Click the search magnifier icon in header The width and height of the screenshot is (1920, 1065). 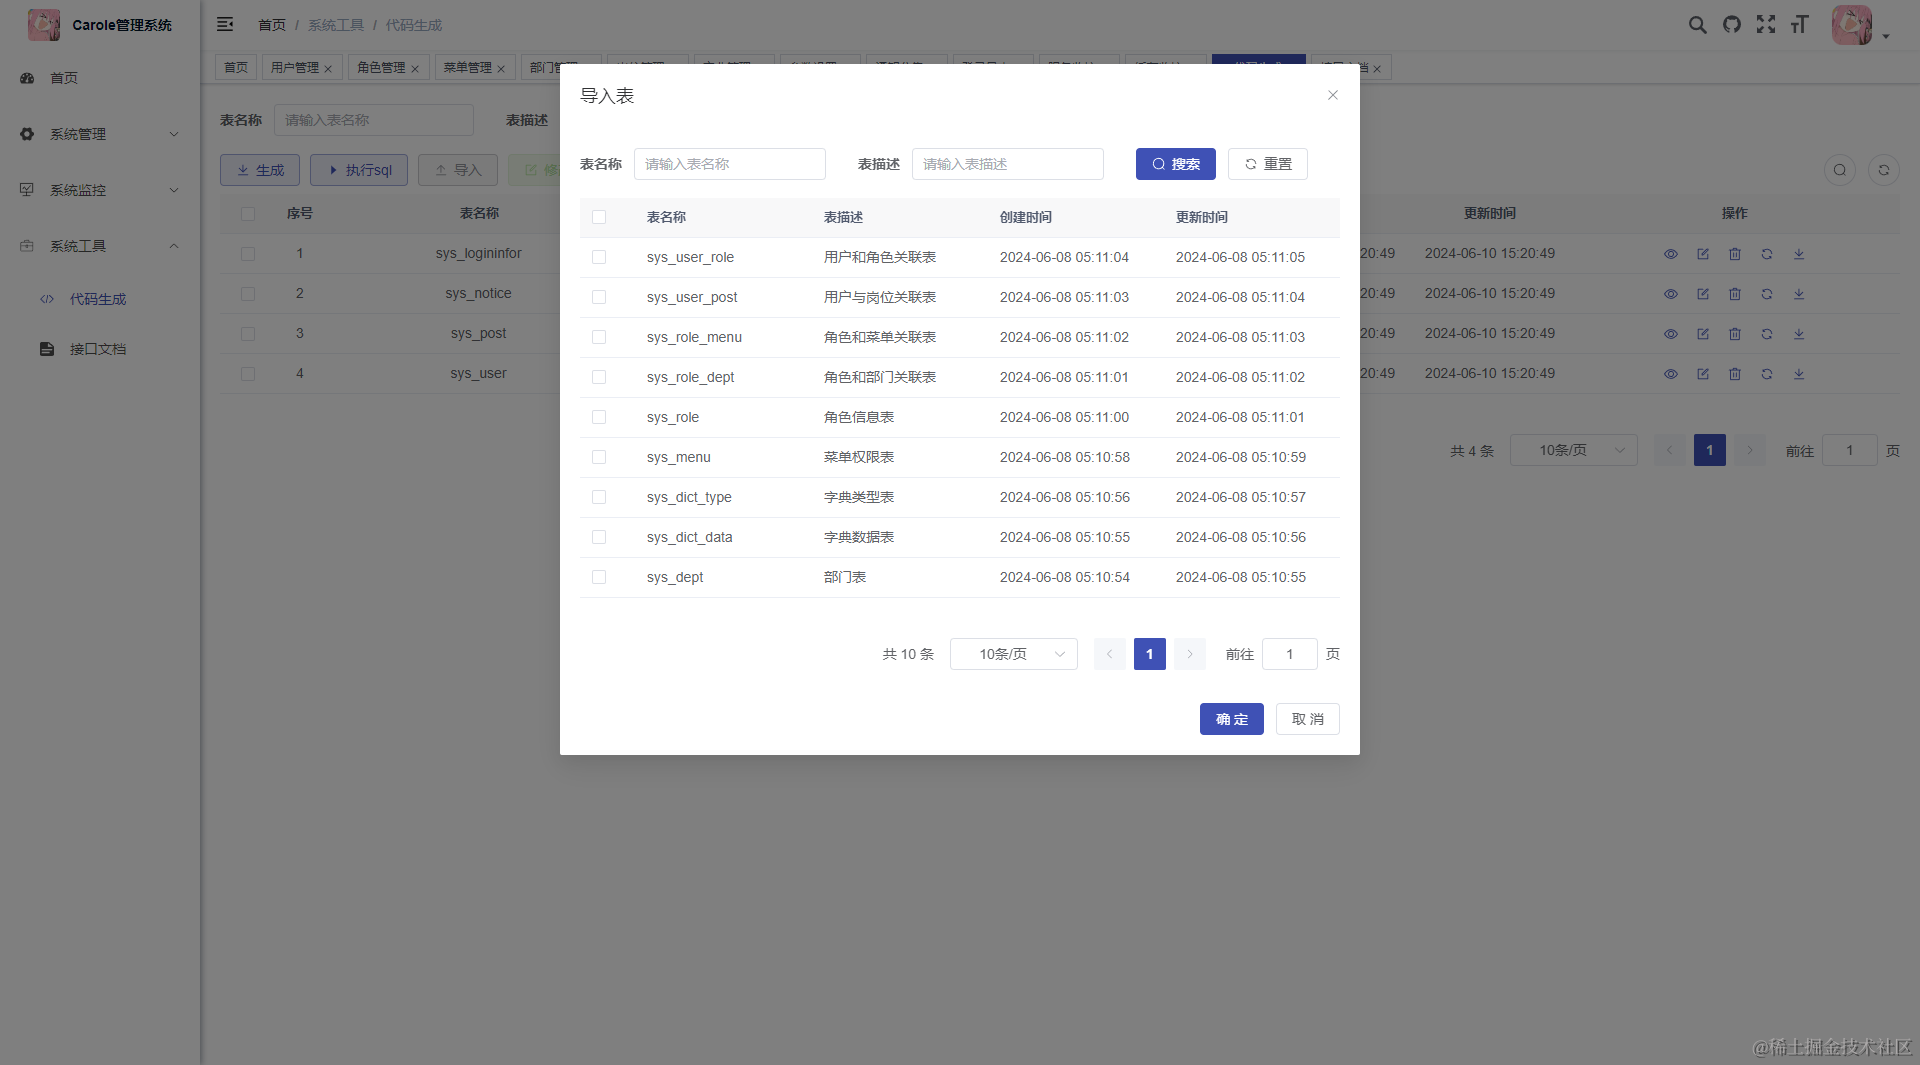[x=1697, y=25]
